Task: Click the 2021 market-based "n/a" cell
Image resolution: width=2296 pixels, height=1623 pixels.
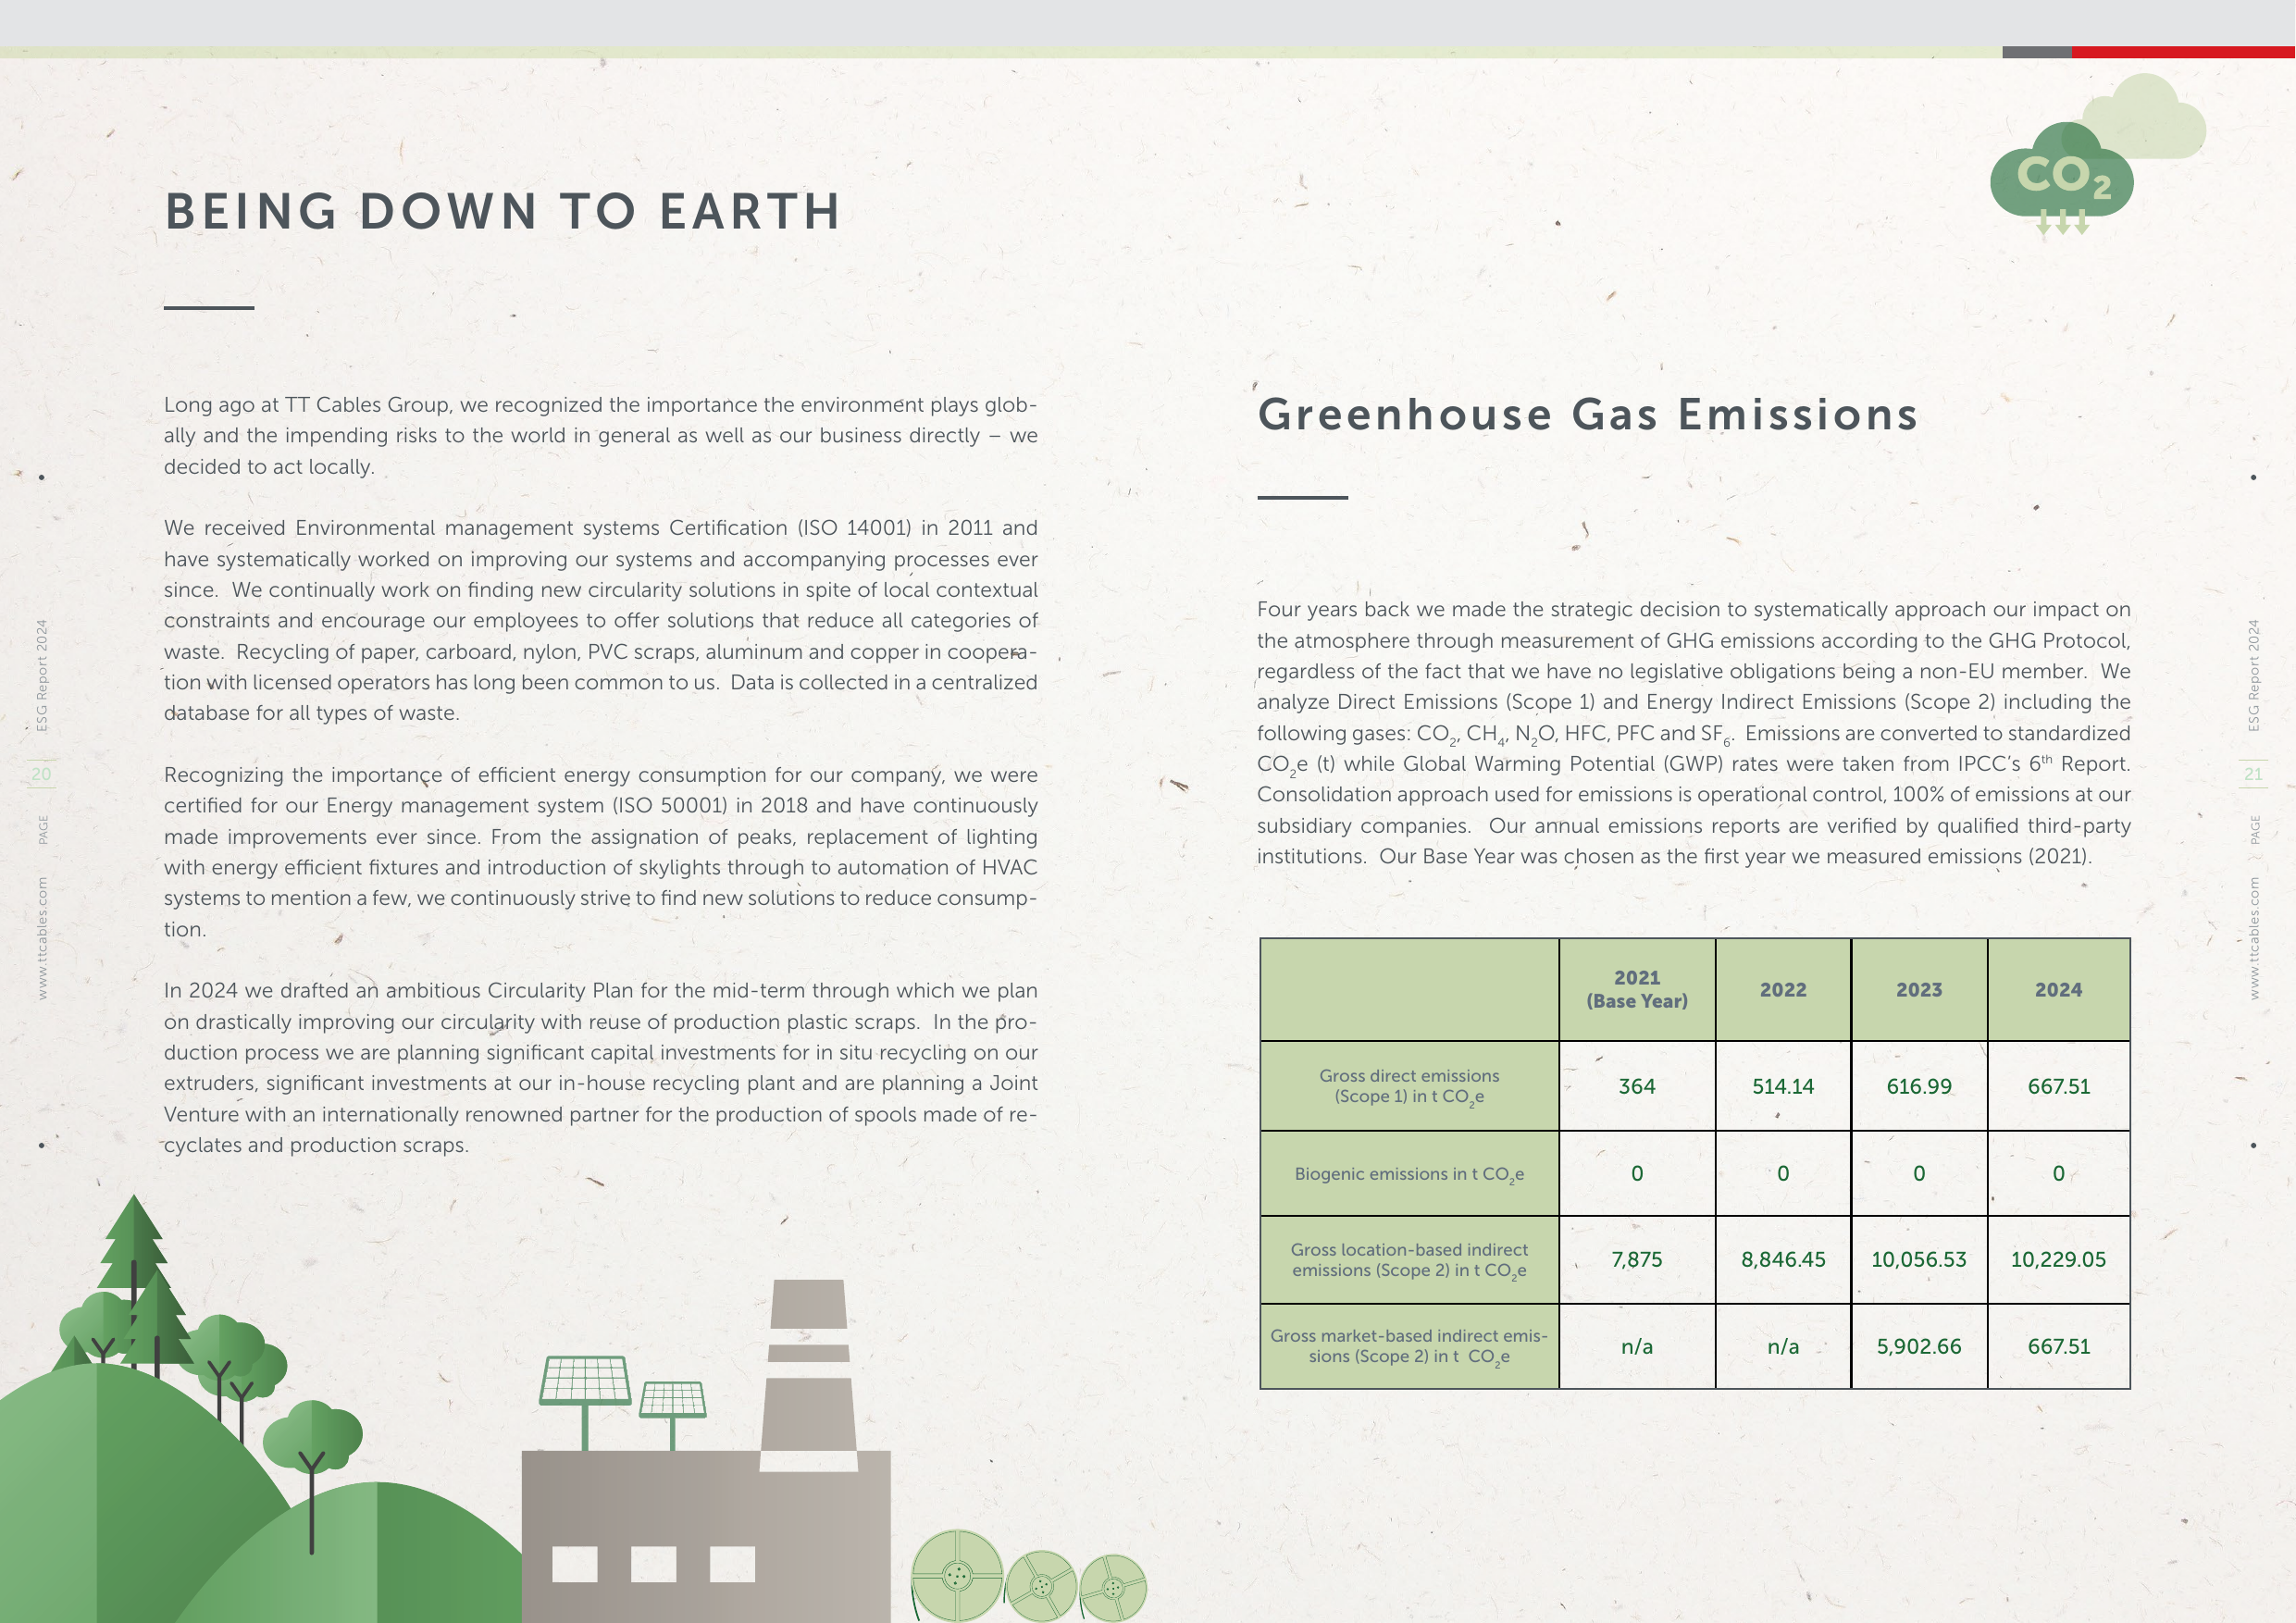Action: pyautogui.click(x=1636, y=1346)
